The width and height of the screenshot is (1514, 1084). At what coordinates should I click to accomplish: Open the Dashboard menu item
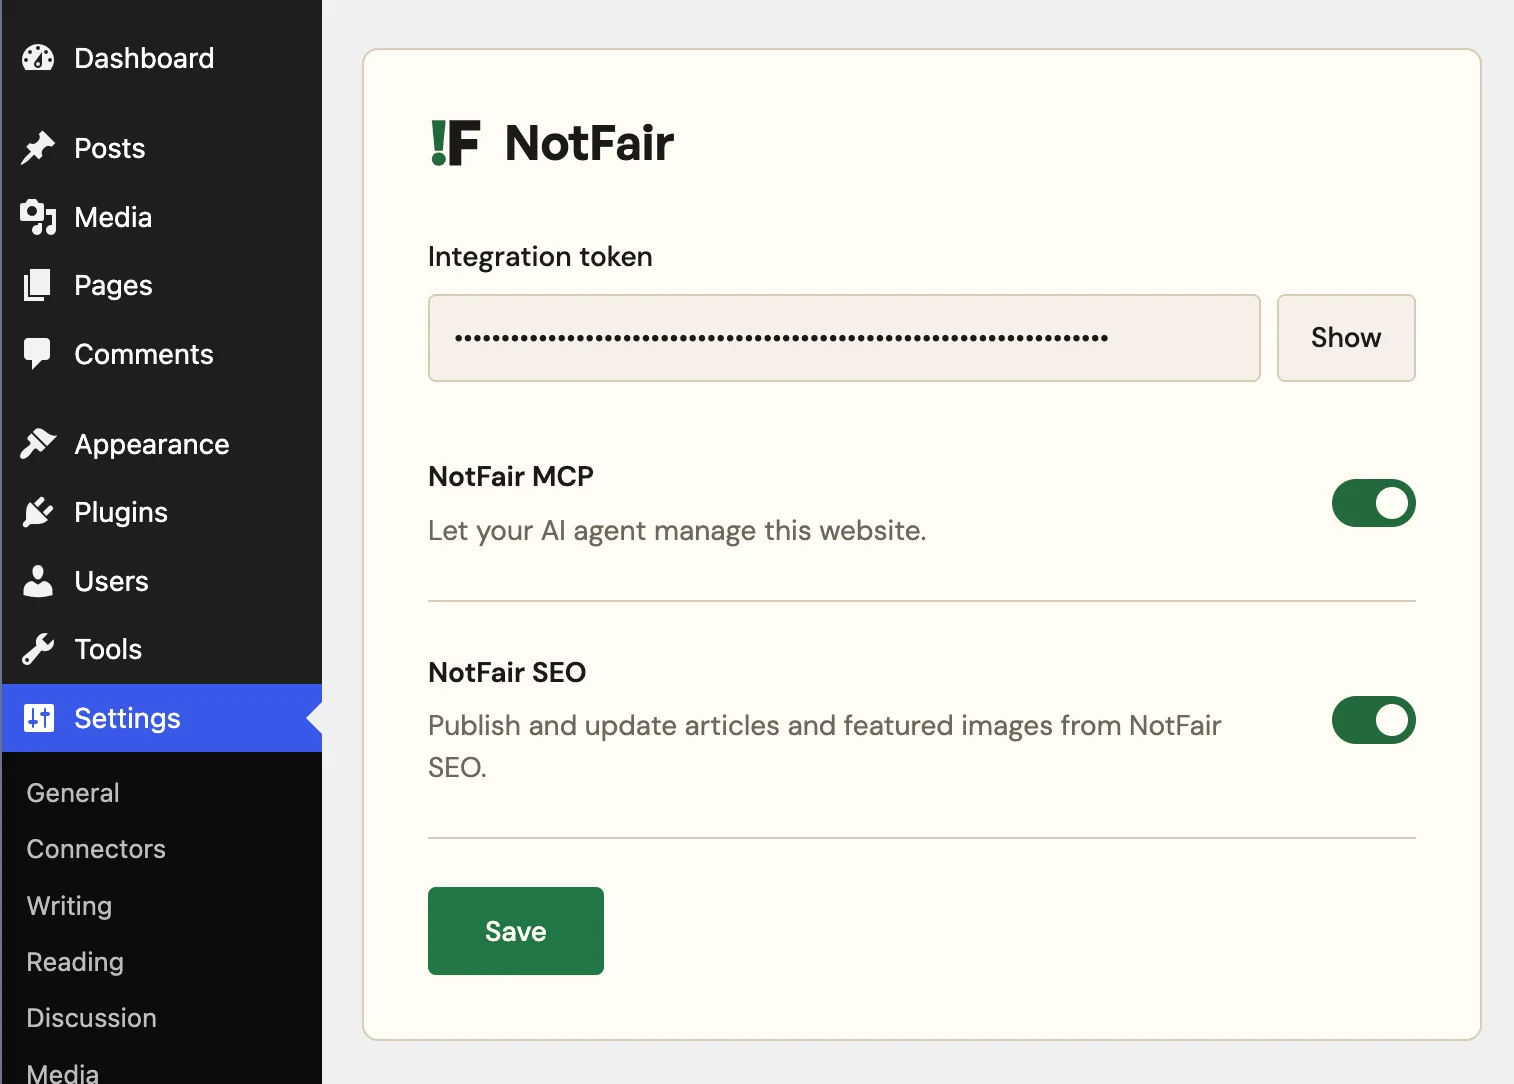144,58
